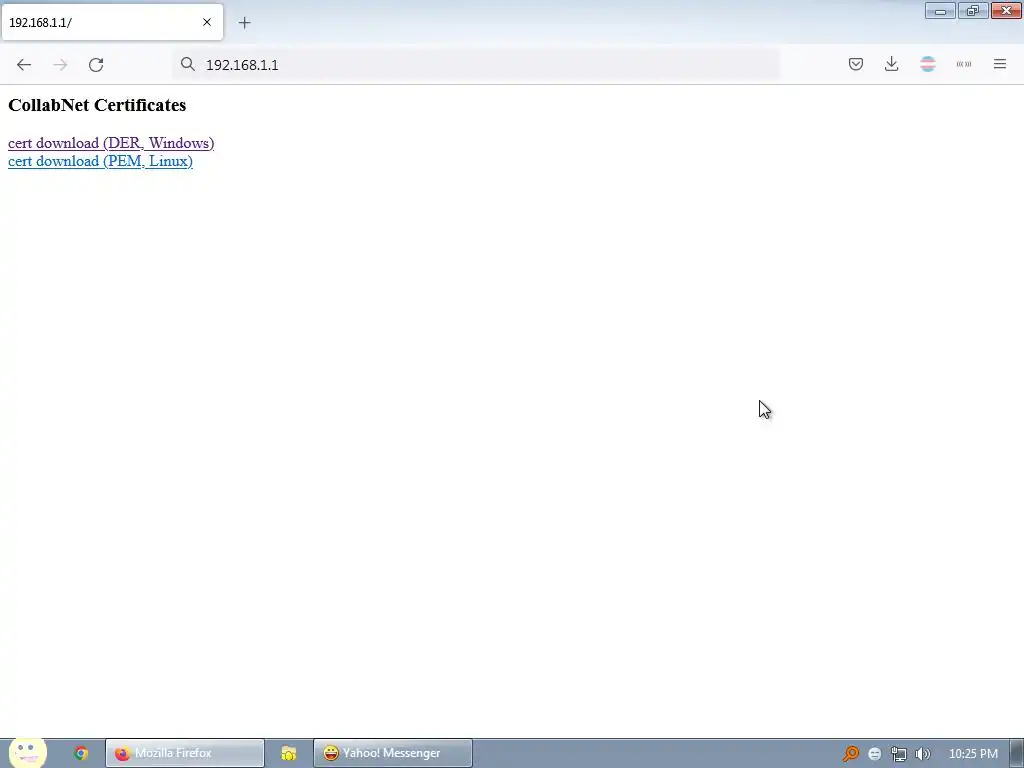Click the 10:25 PM clock

pos(973,754)
